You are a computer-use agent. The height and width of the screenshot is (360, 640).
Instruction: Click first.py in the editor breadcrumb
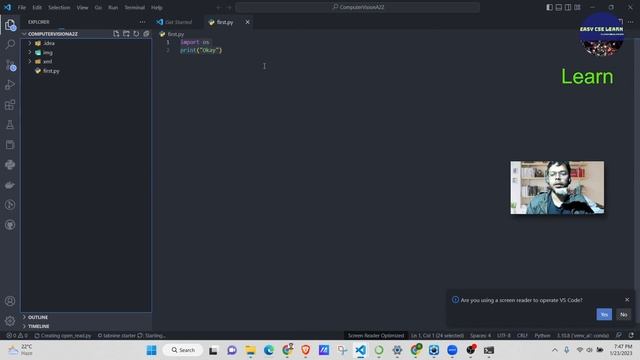tap(176, 34)
